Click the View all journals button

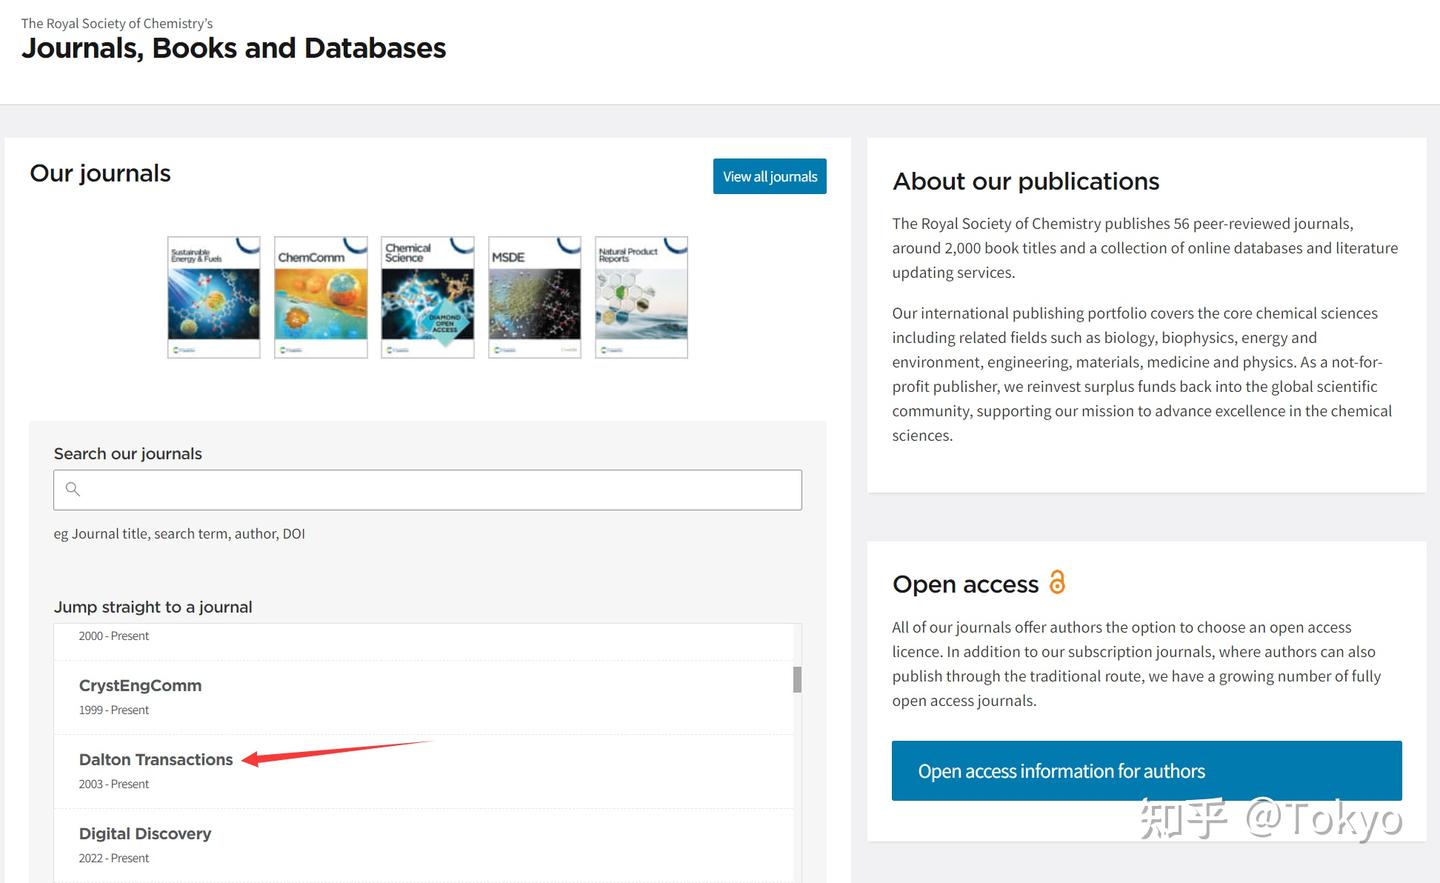tap(770, 177)
